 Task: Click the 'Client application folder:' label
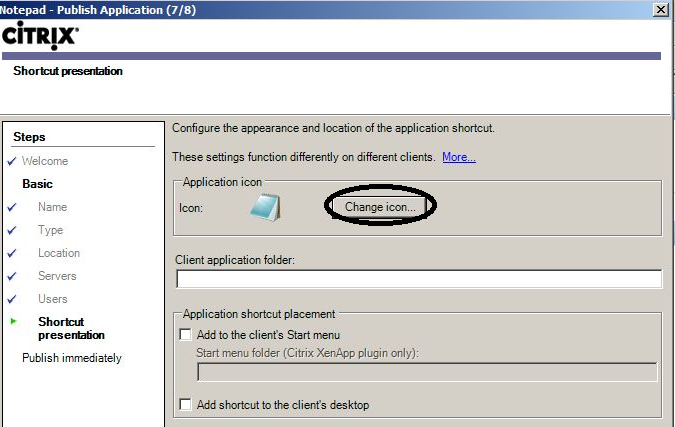pyautogui.click(x=235, y=260)
